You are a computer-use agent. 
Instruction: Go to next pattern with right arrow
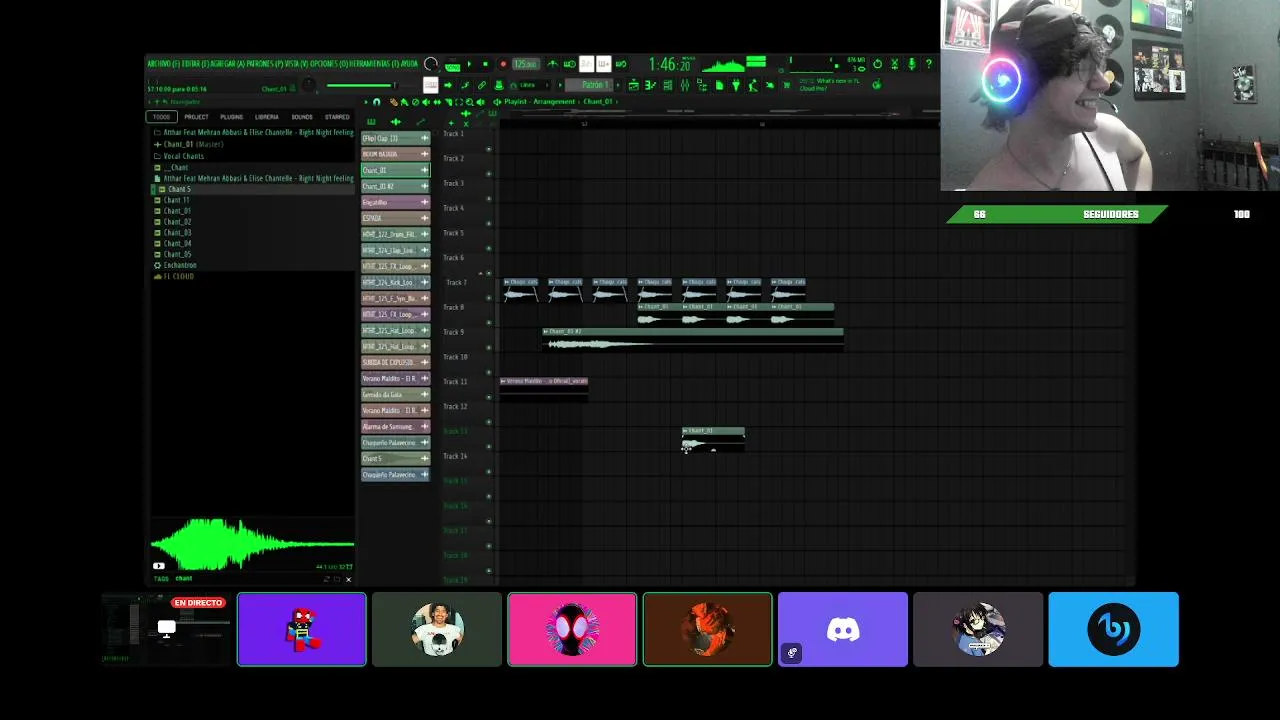pos(618,85)
